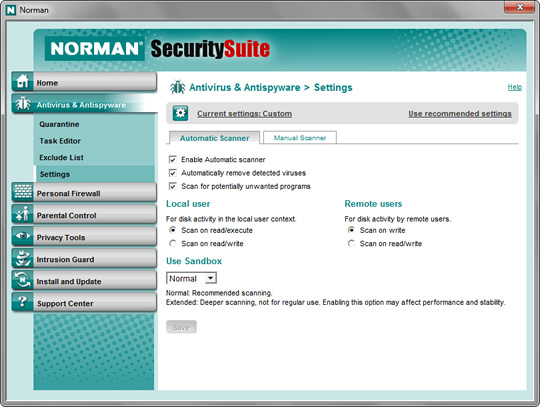Open the Task Editor page
This screenshot has height=407, width=540.
tap(60, 141)
